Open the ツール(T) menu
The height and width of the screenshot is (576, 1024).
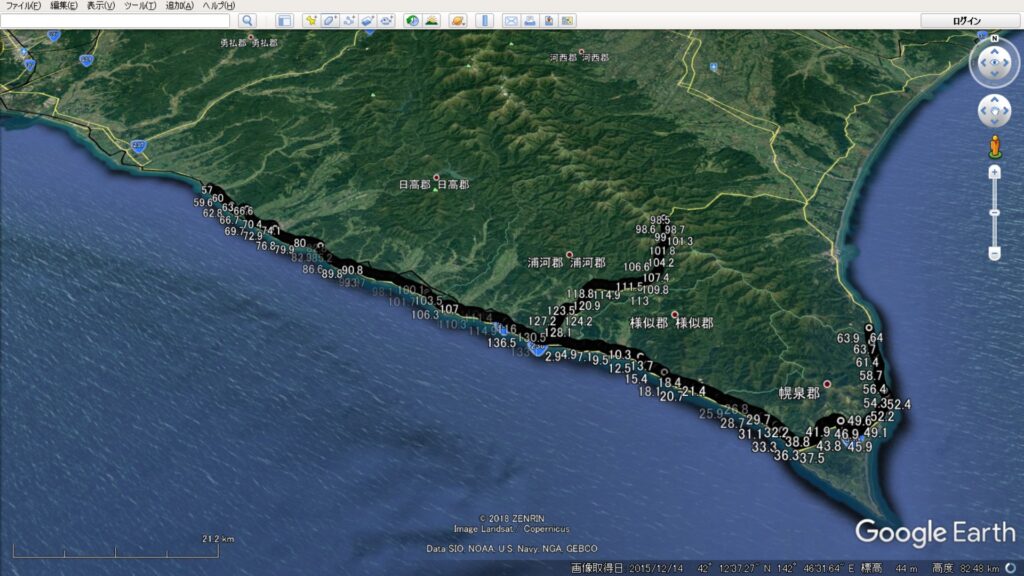click(141, 6)
